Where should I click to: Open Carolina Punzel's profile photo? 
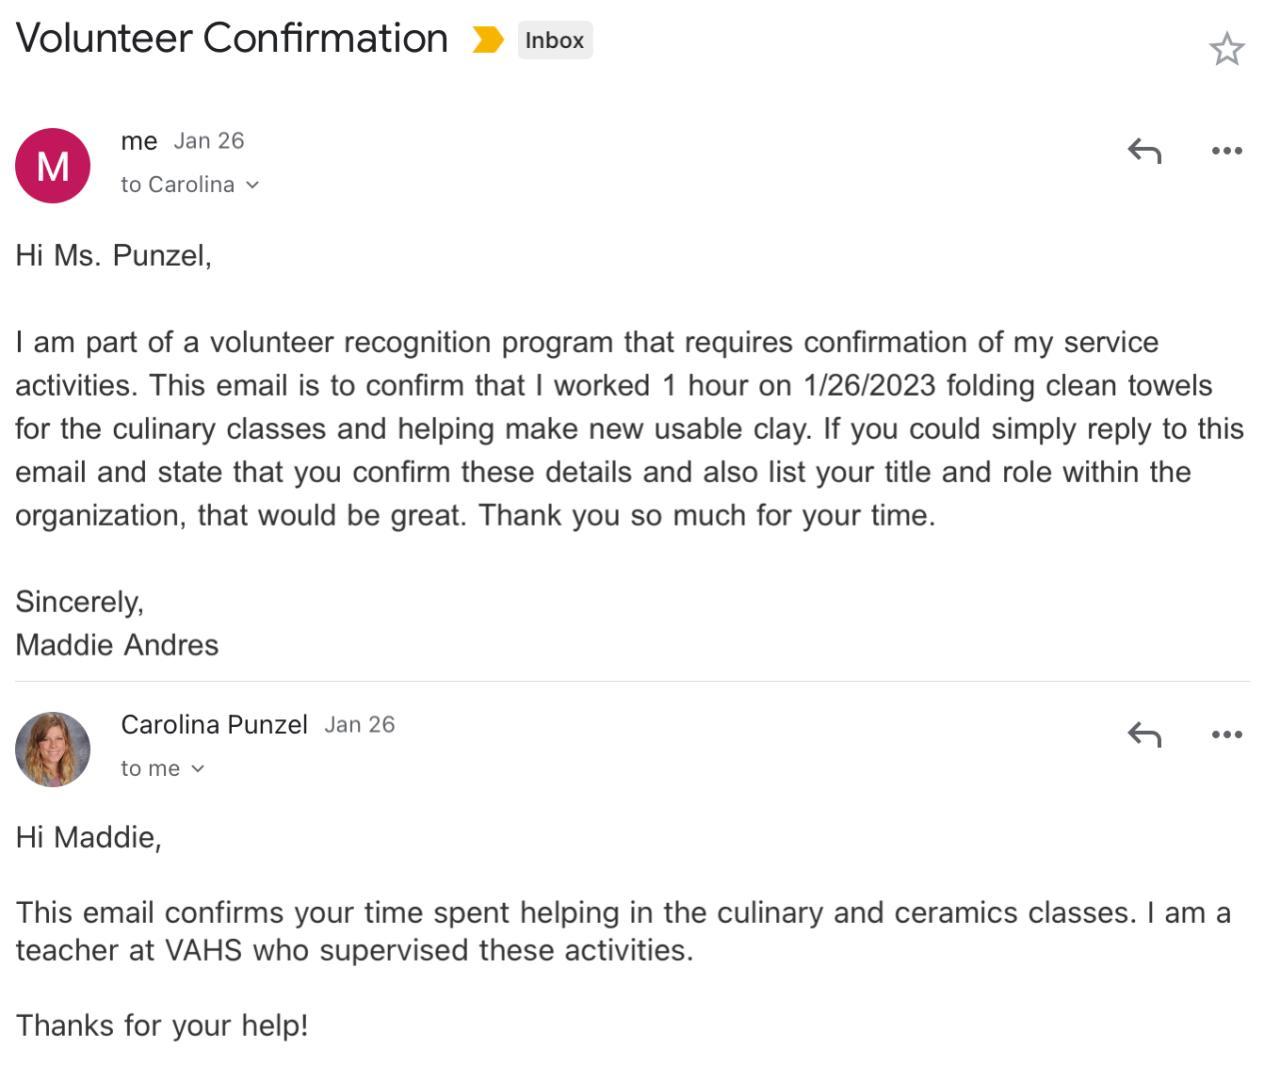(53, 749)
